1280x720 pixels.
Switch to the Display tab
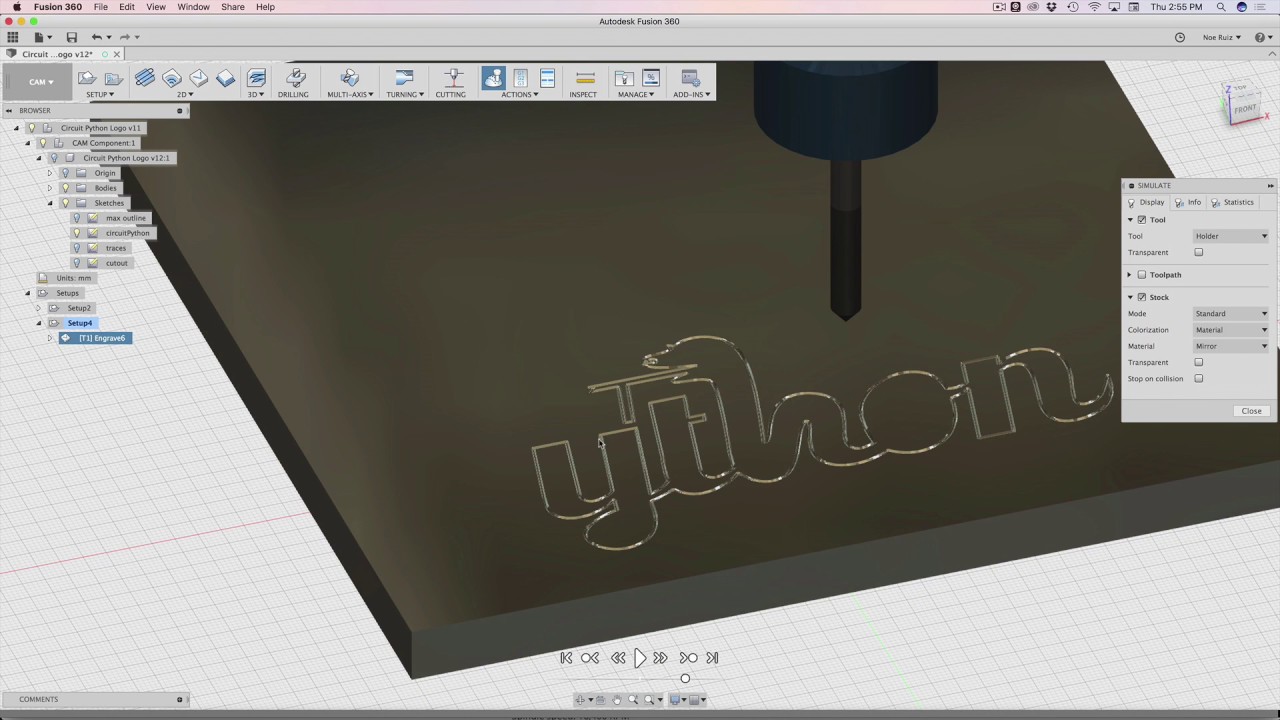(1146, 202)
